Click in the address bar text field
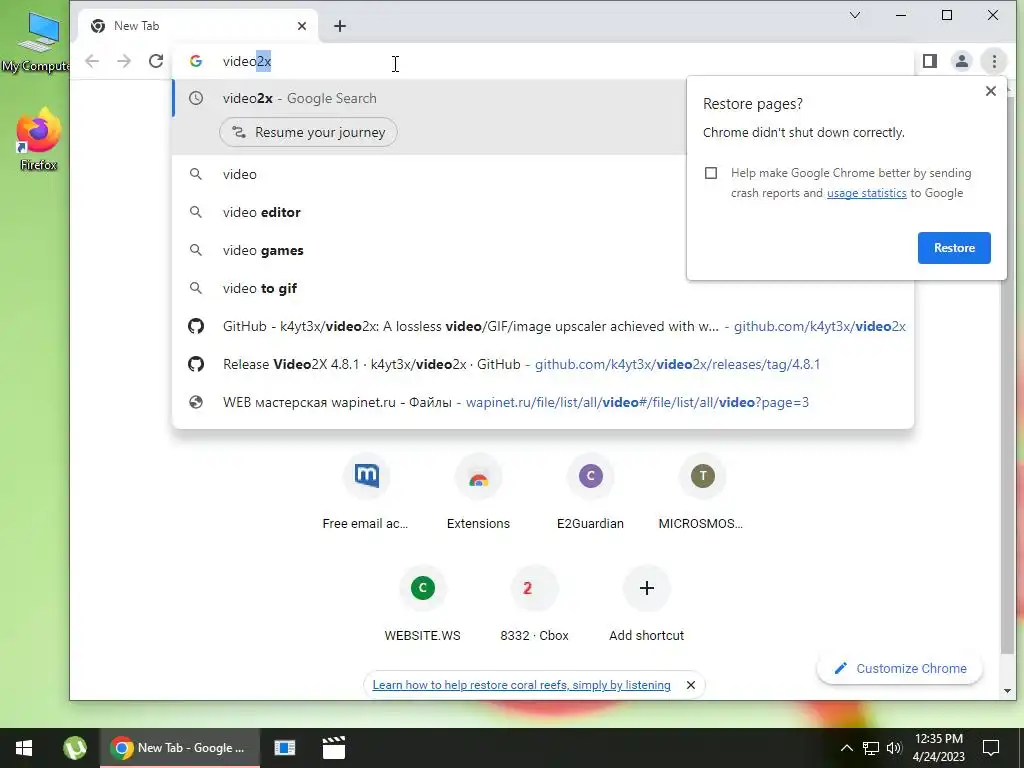Viewport: 1024px width, 768px height. coord(542,61)
